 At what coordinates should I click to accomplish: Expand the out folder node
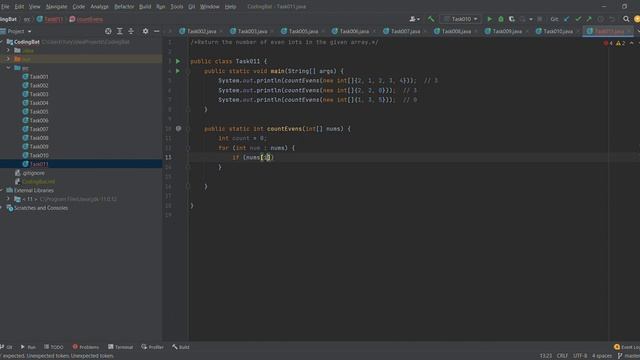[x=8, y=59]
